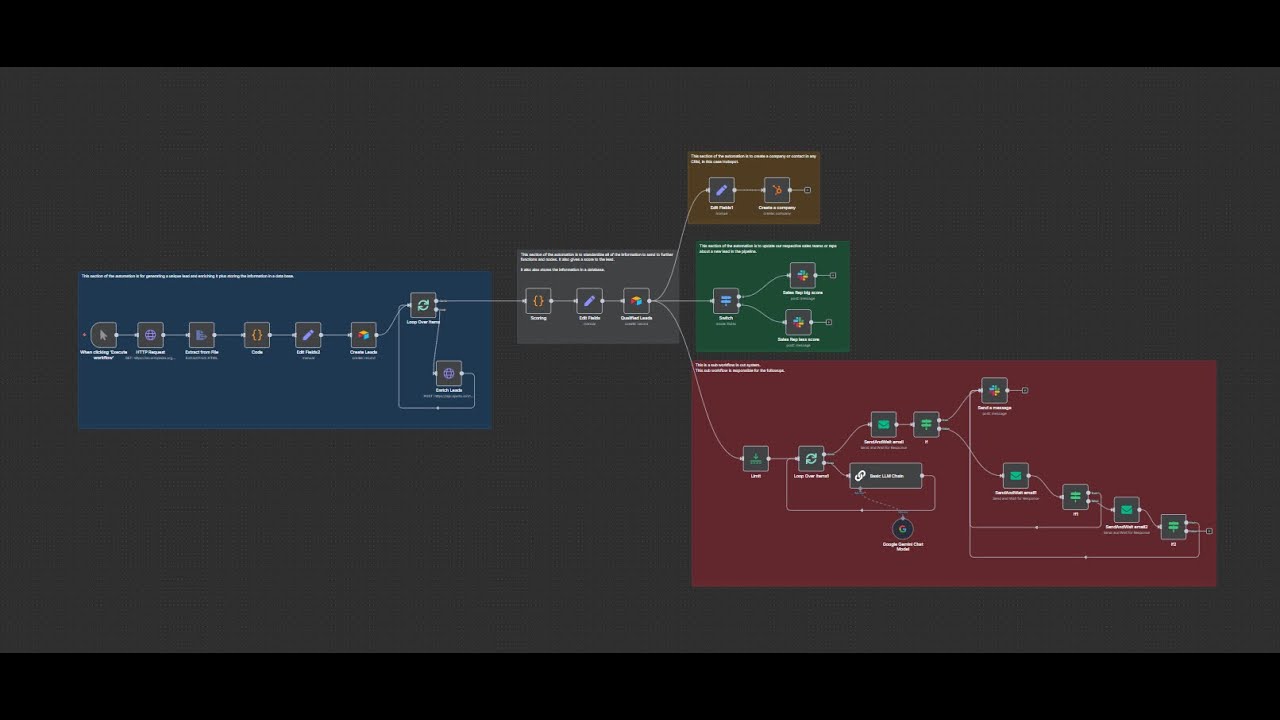Select the Scoring code node
This screenshot has width=1280, height=720.
[538, 301]
